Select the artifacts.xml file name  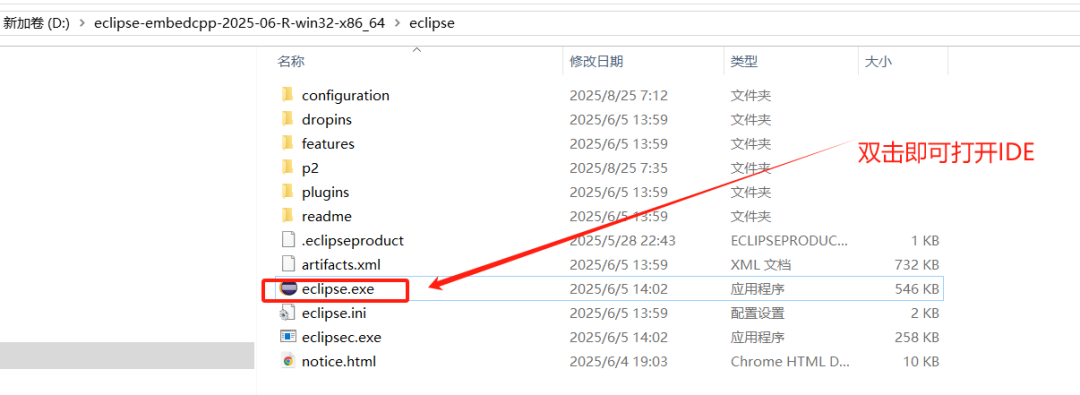pos(341,264)
